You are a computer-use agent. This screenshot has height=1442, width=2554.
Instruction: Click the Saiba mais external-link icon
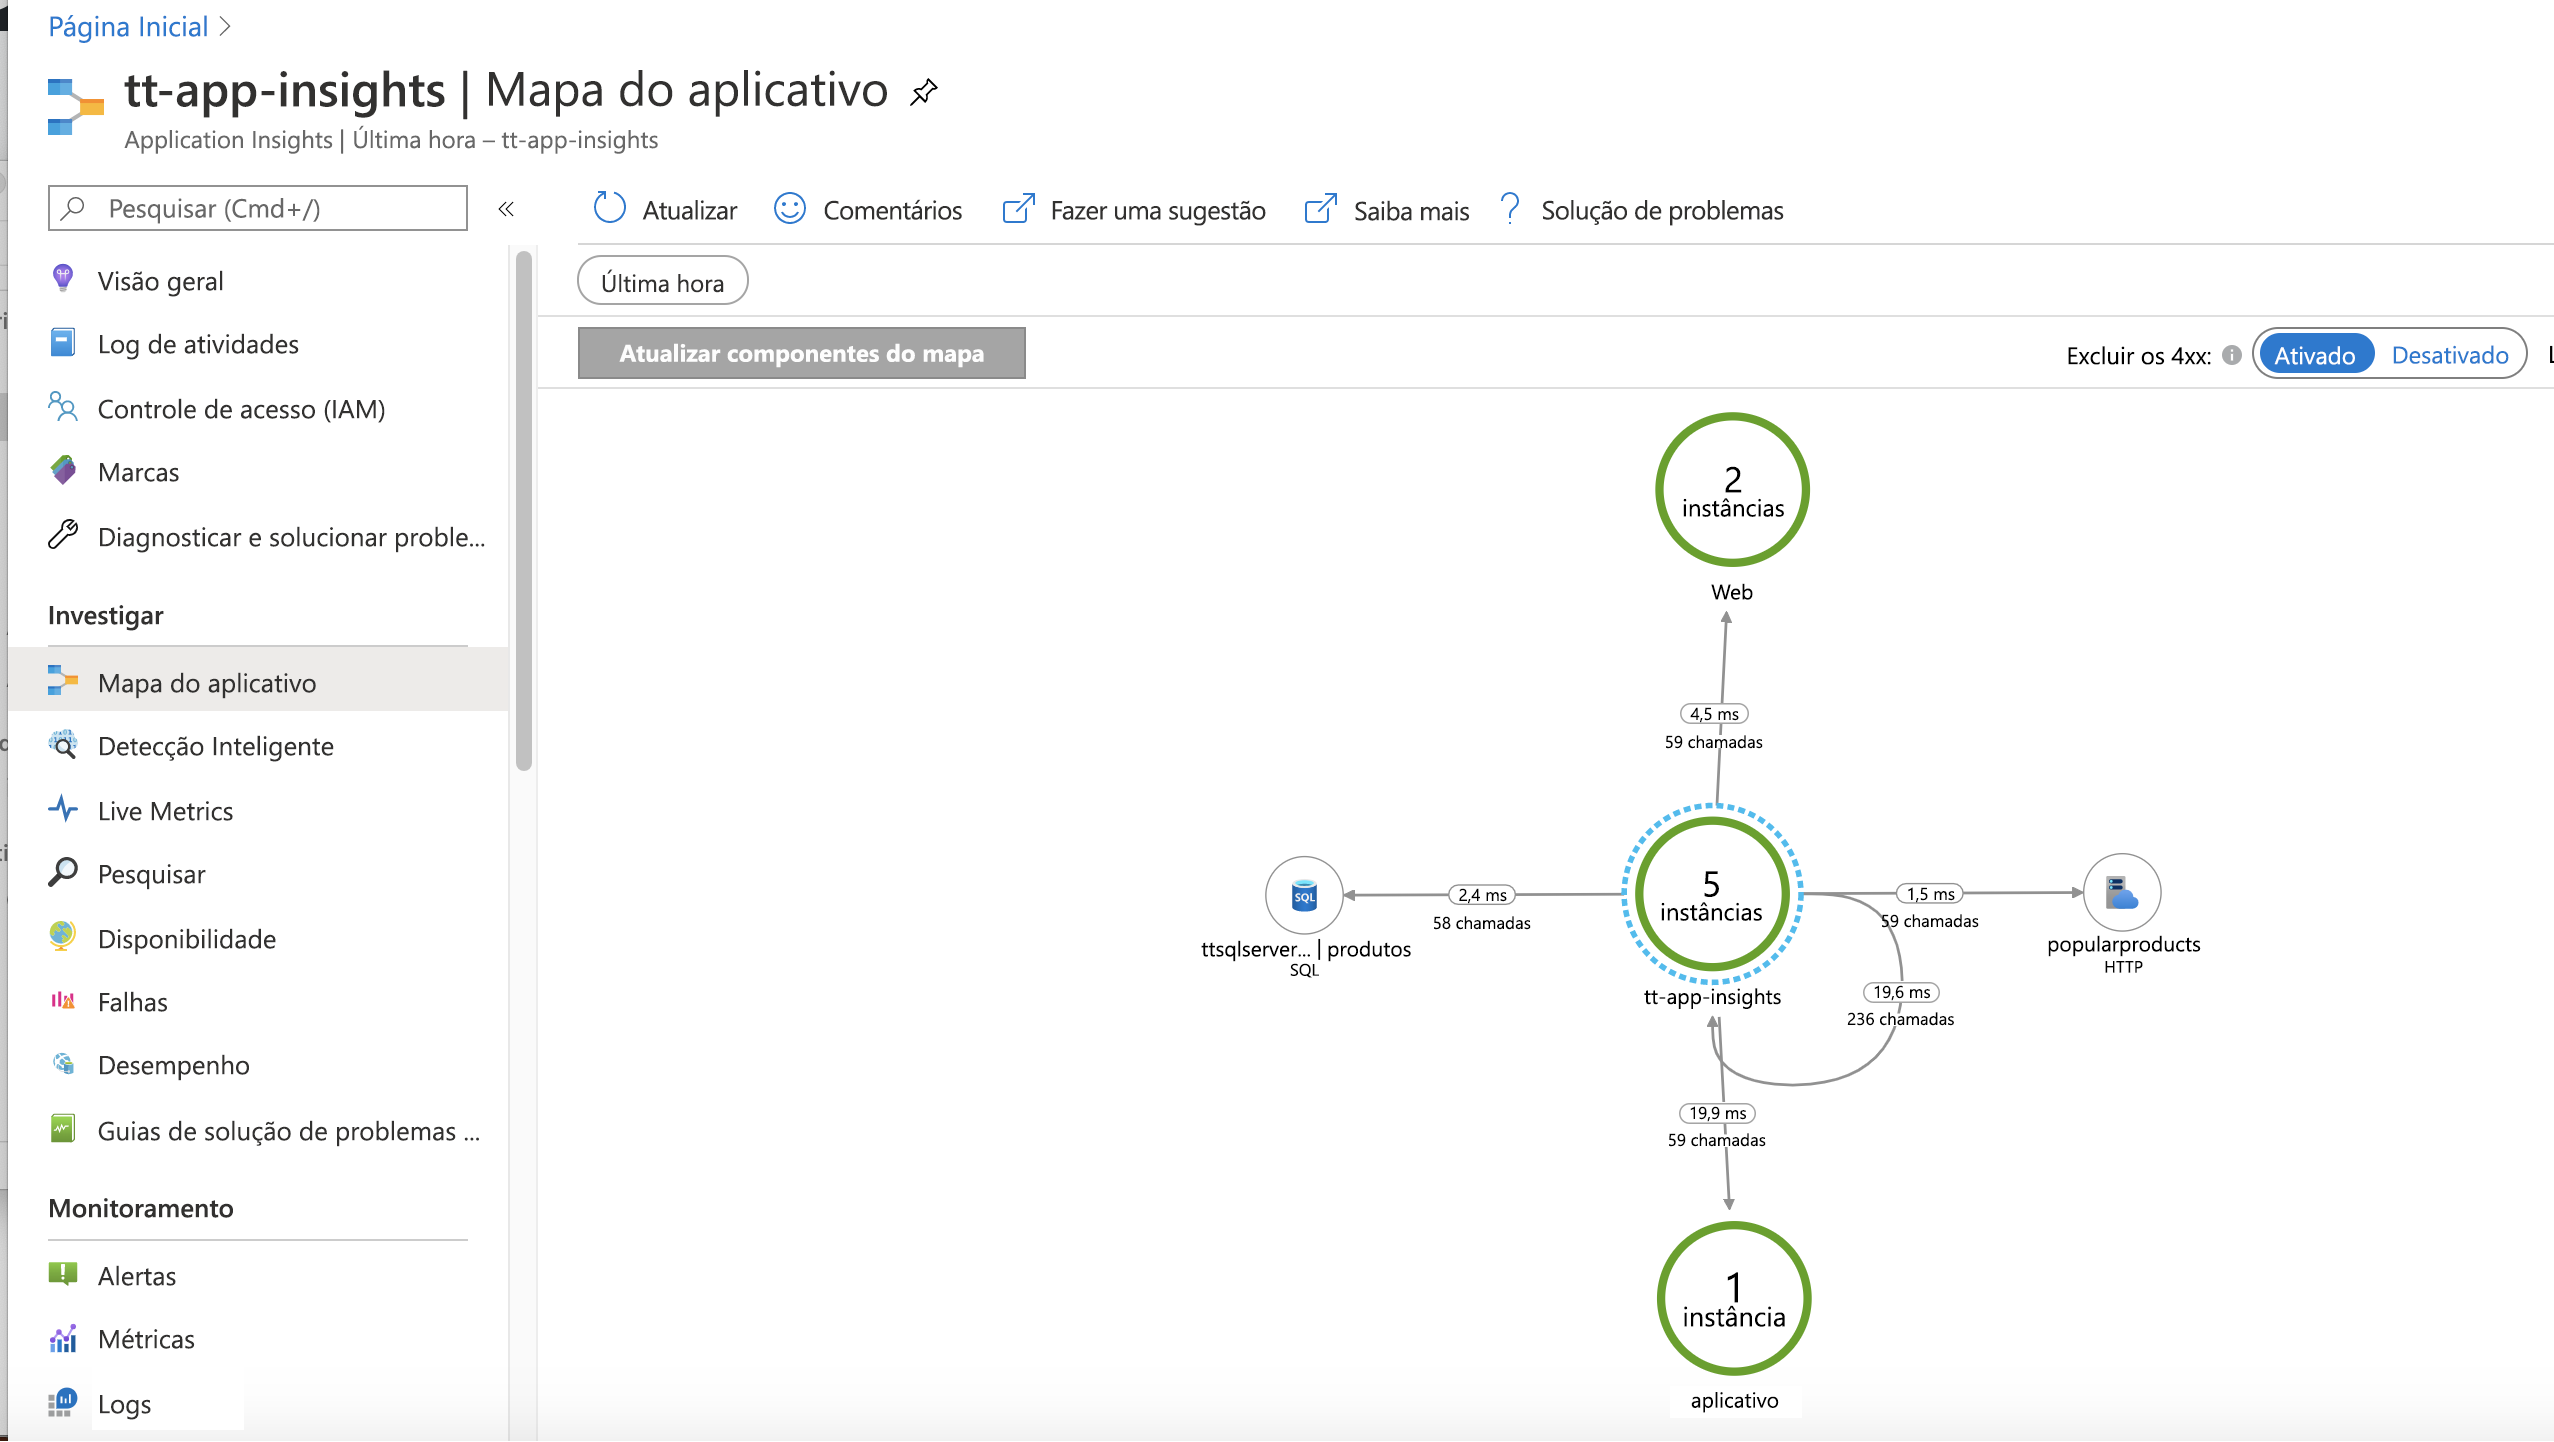[x=1320, y=209]
